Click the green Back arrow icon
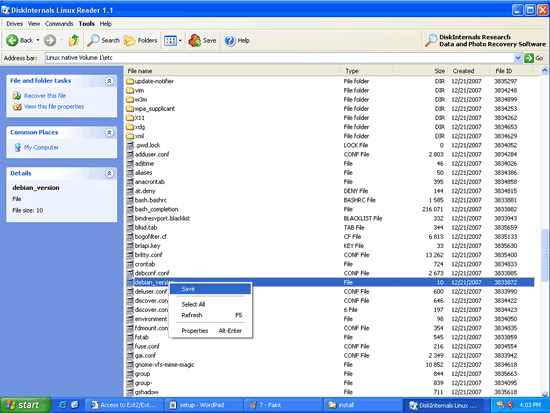This screenshot has height=413, width=550. (x=12, y=40)
